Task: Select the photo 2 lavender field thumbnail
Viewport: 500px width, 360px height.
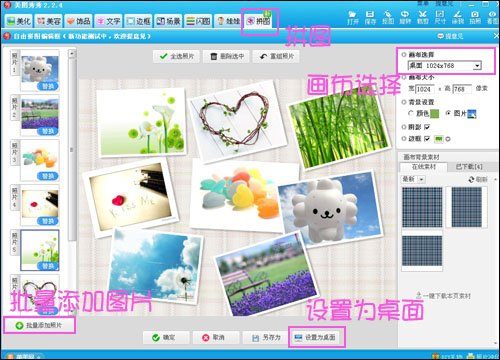Action: (x=40, y=115)
